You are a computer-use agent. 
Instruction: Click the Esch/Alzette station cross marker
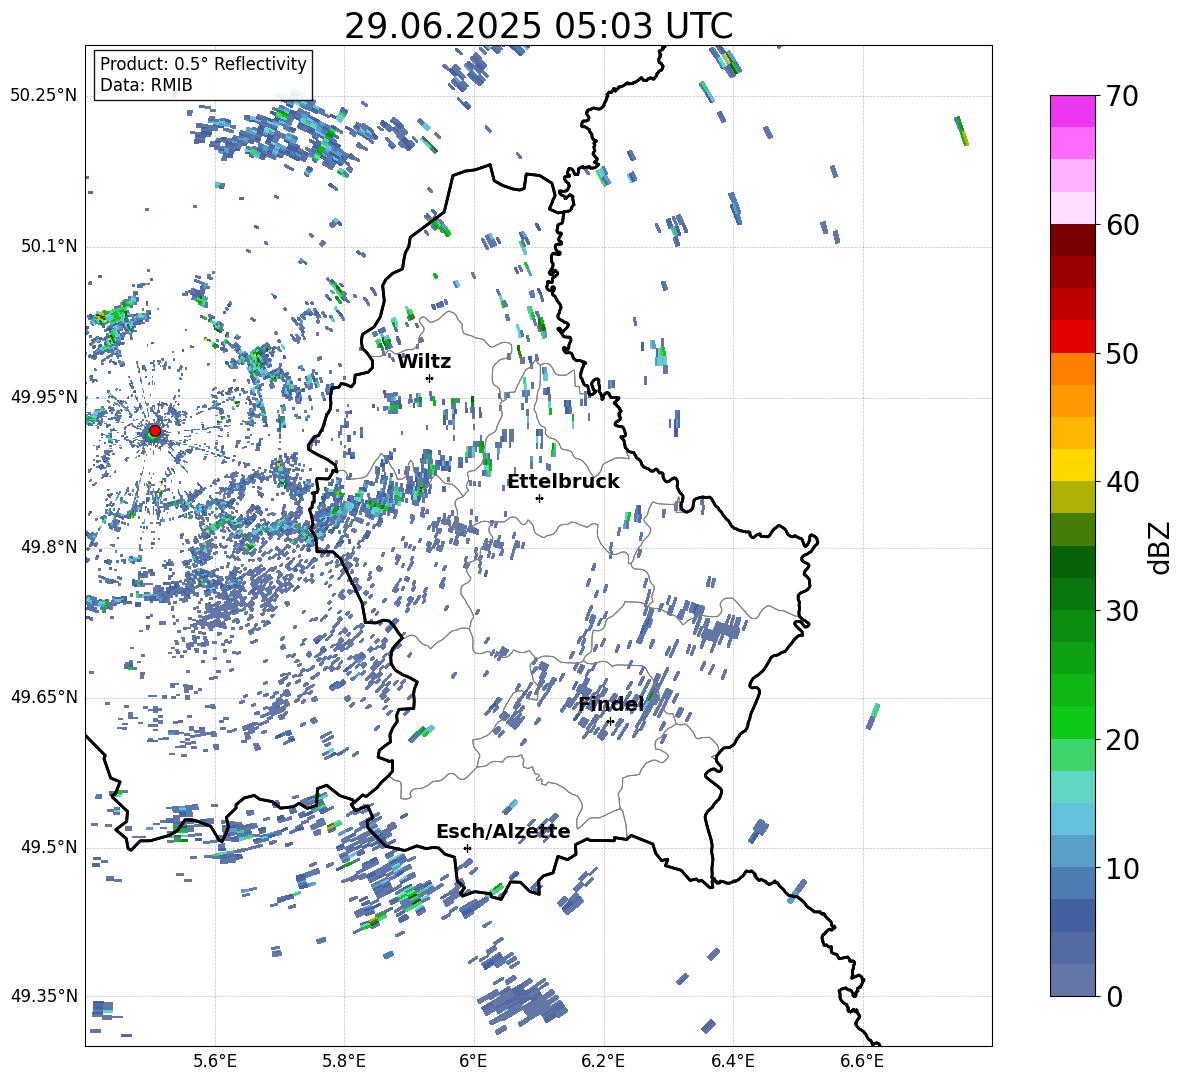[467, 848]
